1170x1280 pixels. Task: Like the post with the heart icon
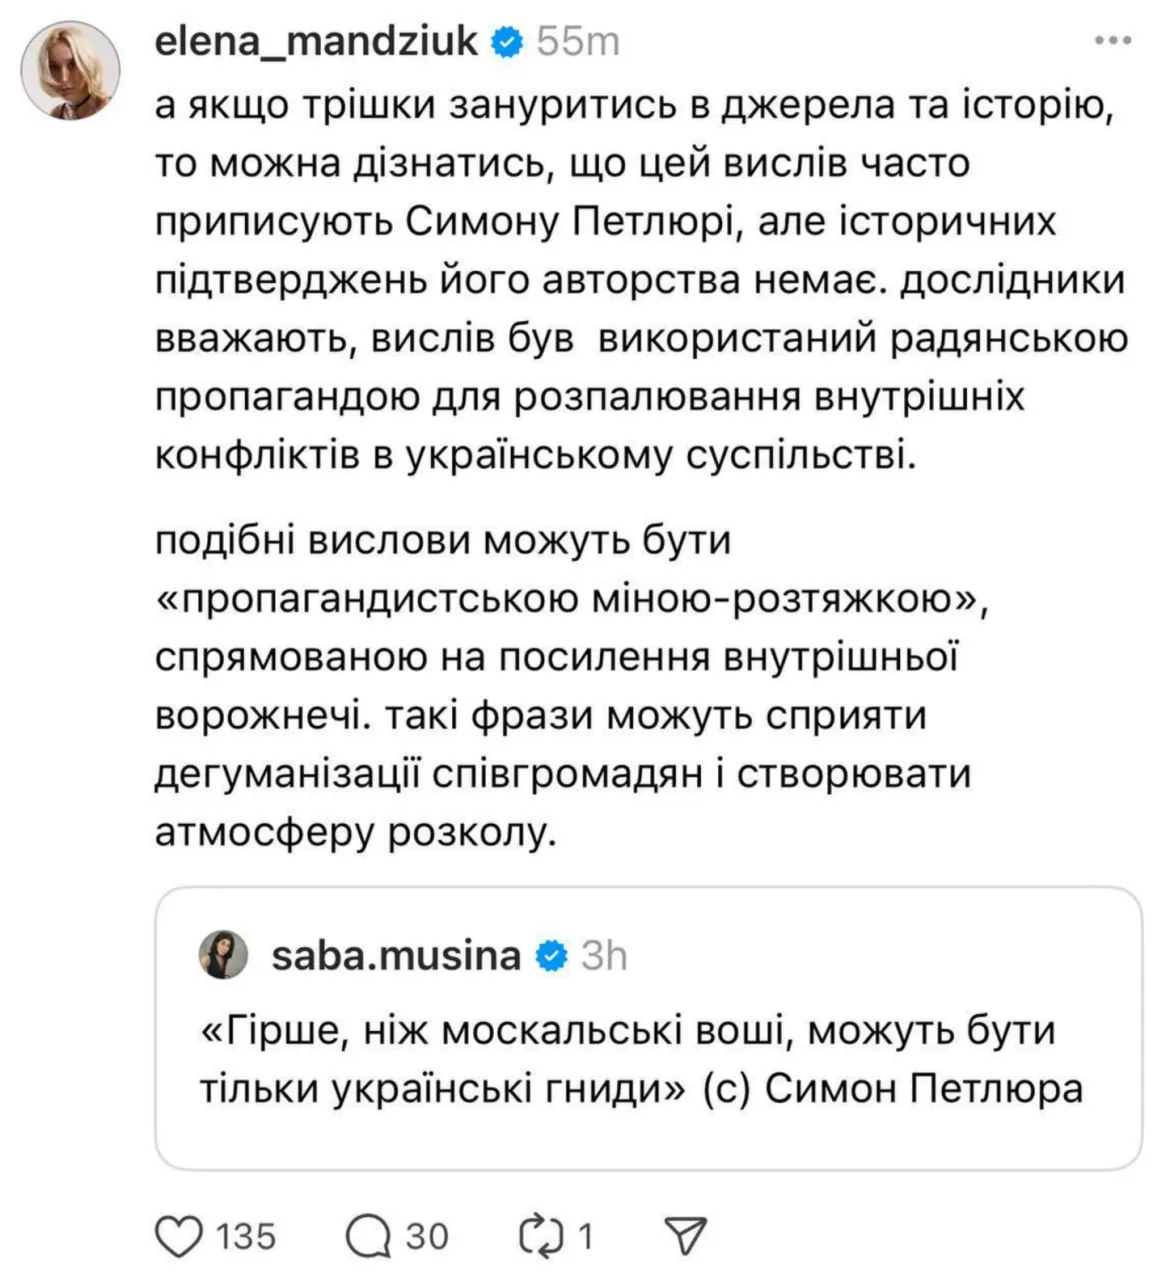(x=180, y=1237)
